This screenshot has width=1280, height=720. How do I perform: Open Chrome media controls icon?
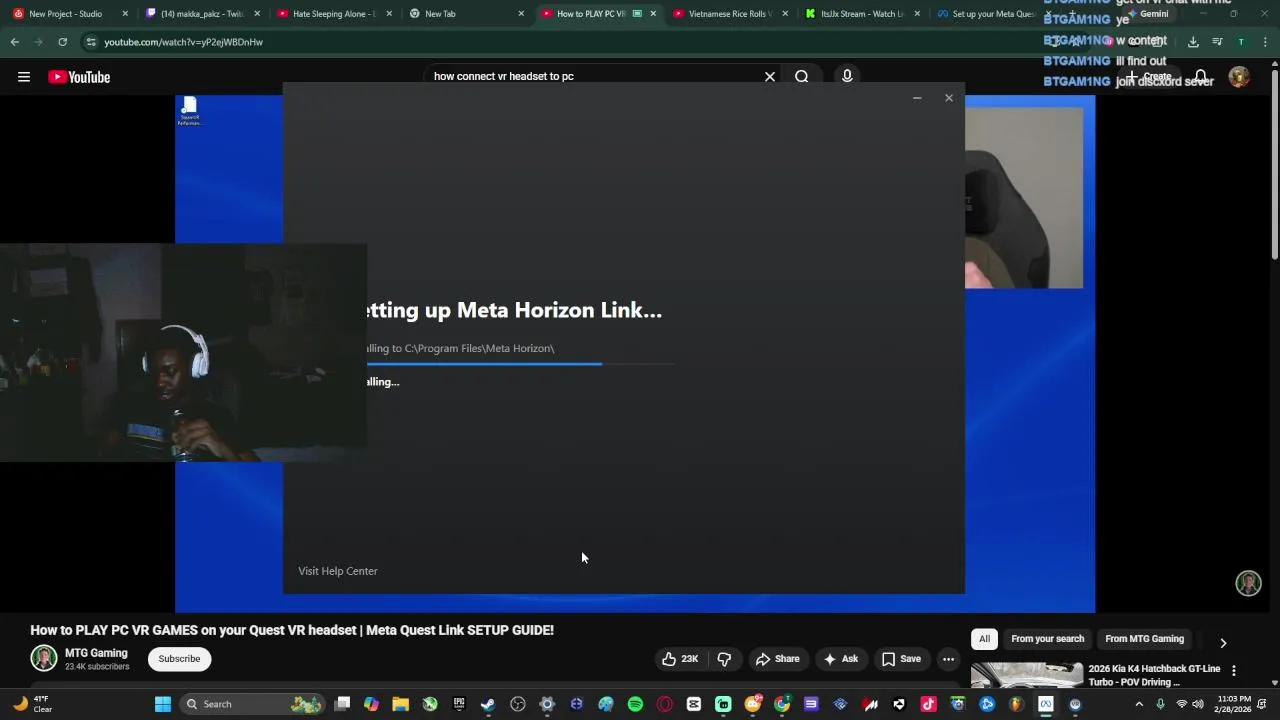pyautogui.click(x=1217, y=42)
